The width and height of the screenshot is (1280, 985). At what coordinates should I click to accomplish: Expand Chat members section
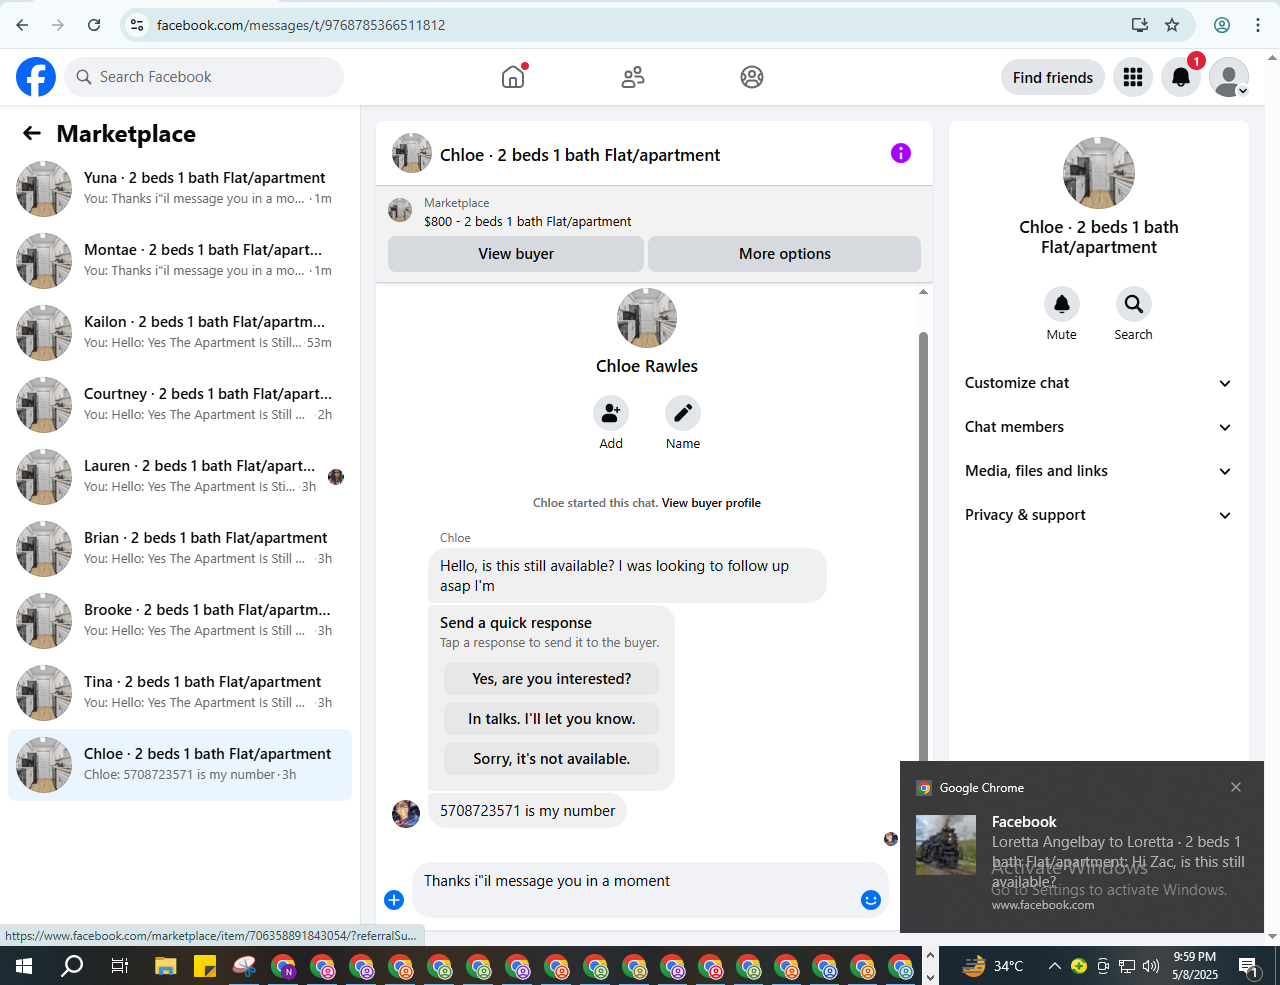coord(1099,427)
